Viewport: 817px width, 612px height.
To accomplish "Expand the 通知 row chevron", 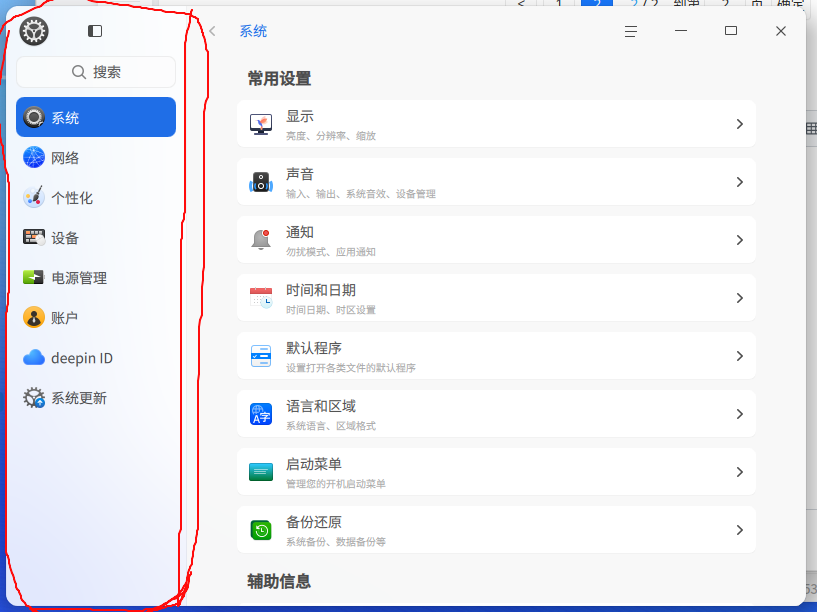I will coord(740,240).
